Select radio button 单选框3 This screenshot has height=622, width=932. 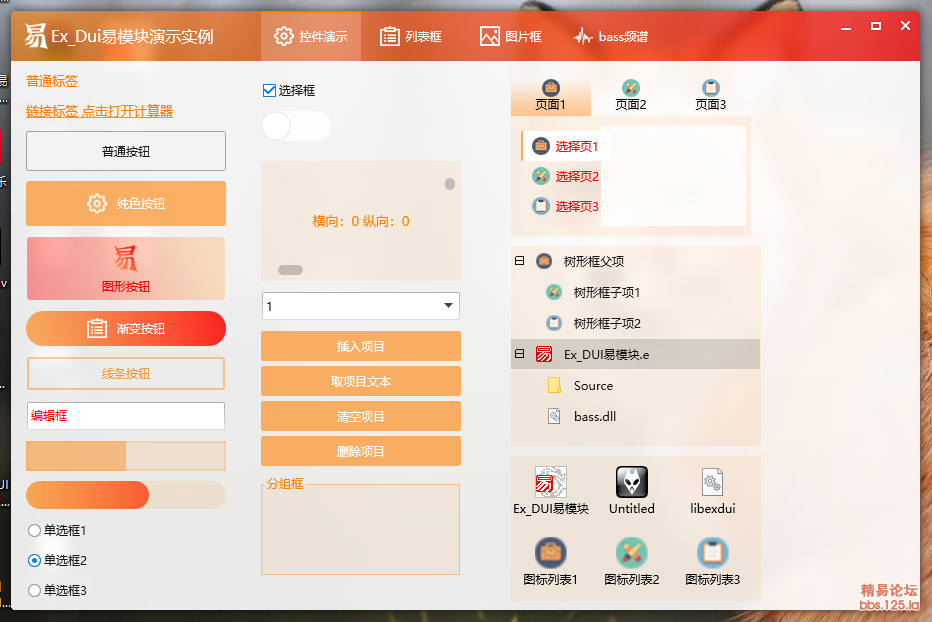[34, 590]
